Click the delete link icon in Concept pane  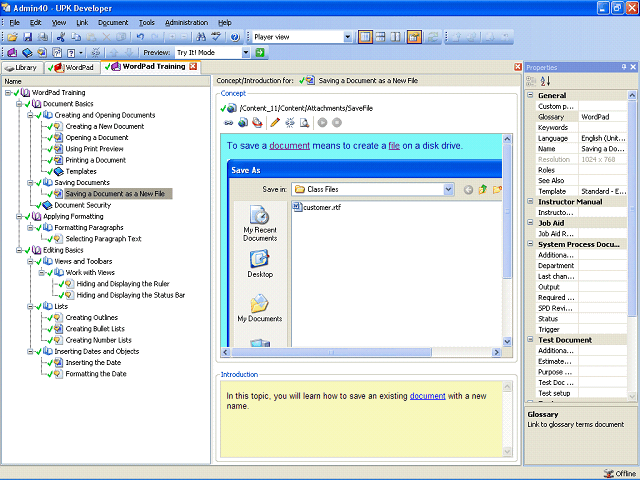tap(290, 122)
